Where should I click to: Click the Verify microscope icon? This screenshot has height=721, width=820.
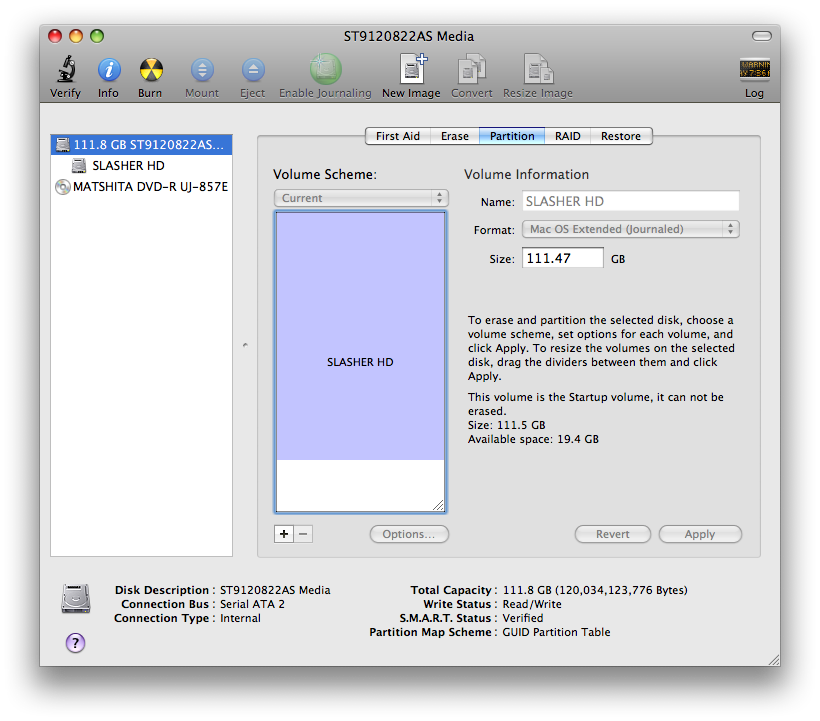click(66, 70)
